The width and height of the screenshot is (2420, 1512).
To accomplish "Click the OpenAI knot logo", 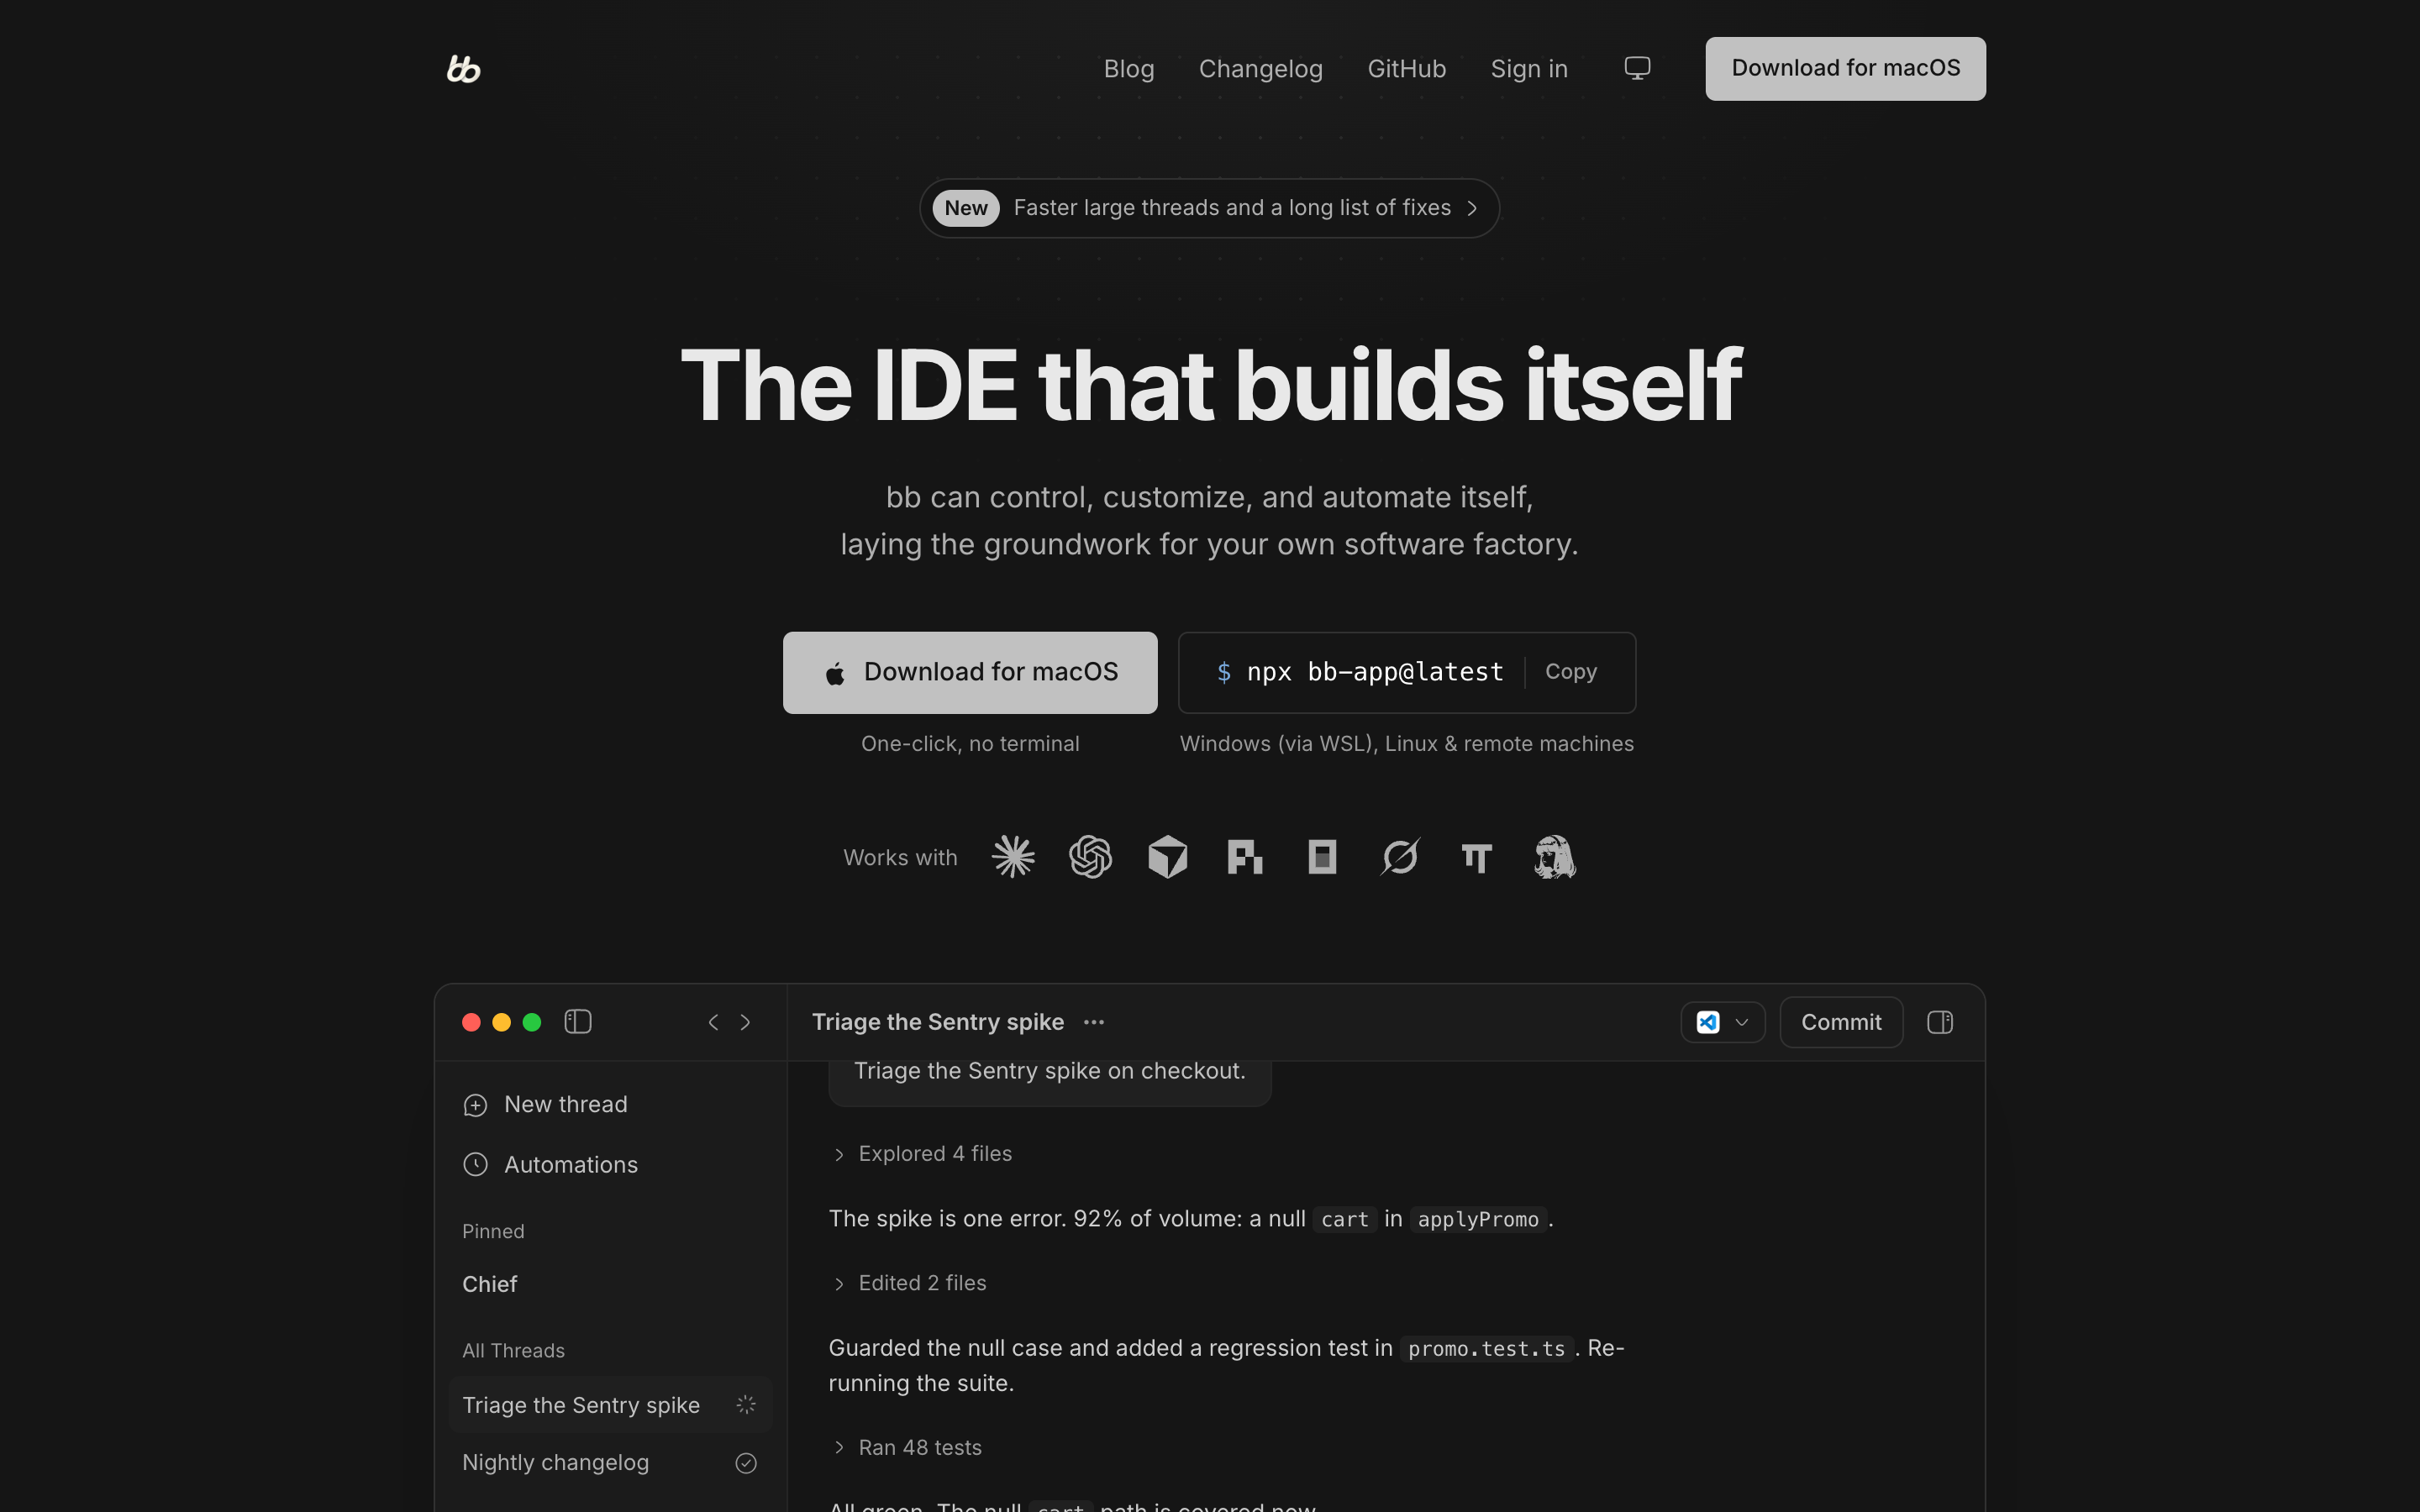I will click(1090, 857).
